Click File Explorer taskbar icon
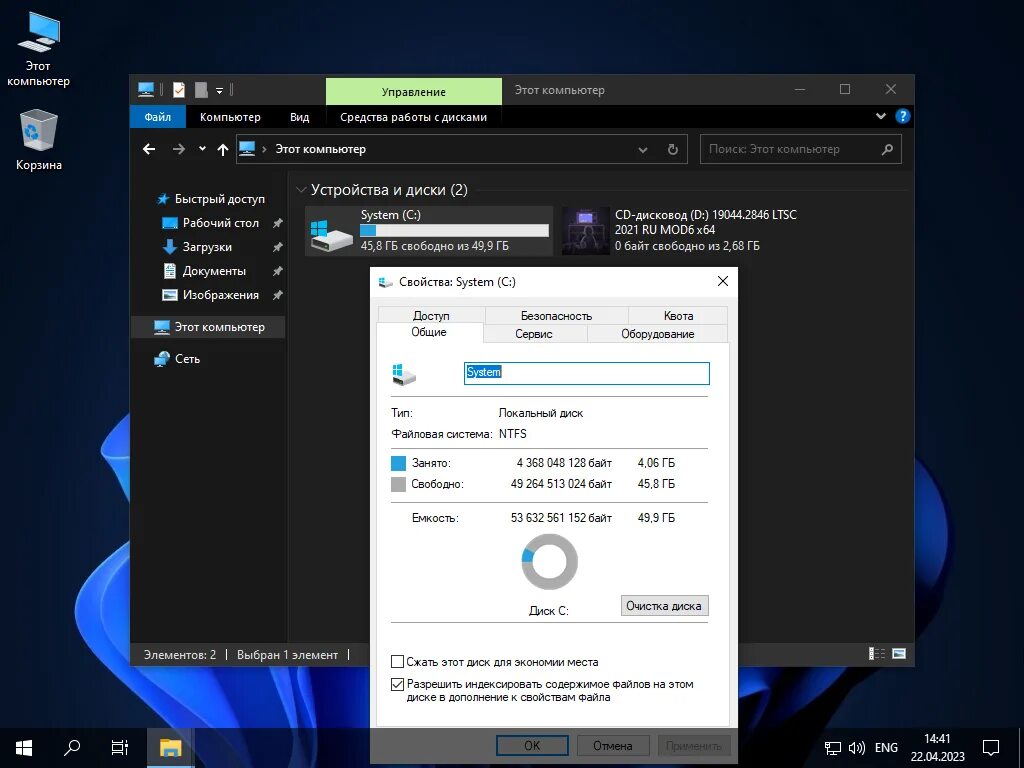1024x768 pixels. coord(170,748)
